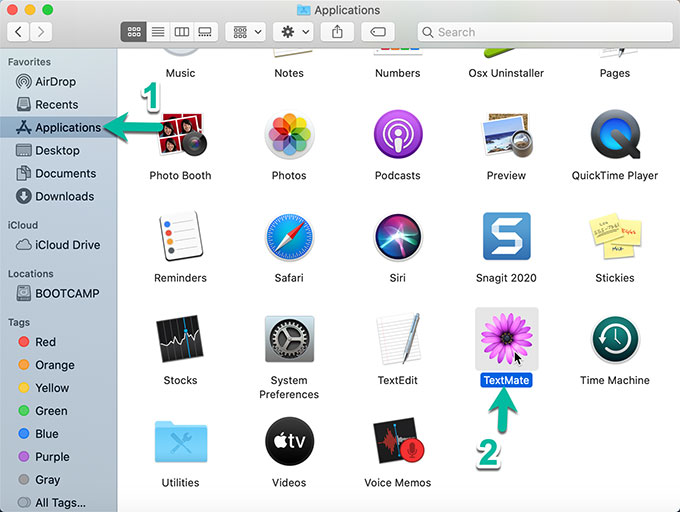Open the BOOTCAMP volume
Screen dimensions: 680x512
(59, 294)
